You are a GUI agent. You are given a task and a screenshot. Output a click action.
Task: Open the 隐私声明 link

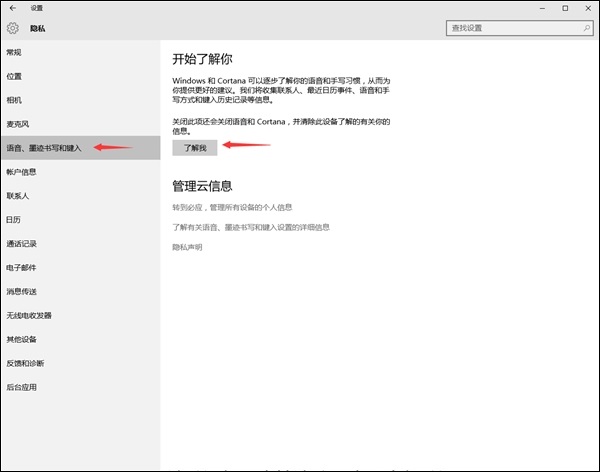(x=187, y=247)
